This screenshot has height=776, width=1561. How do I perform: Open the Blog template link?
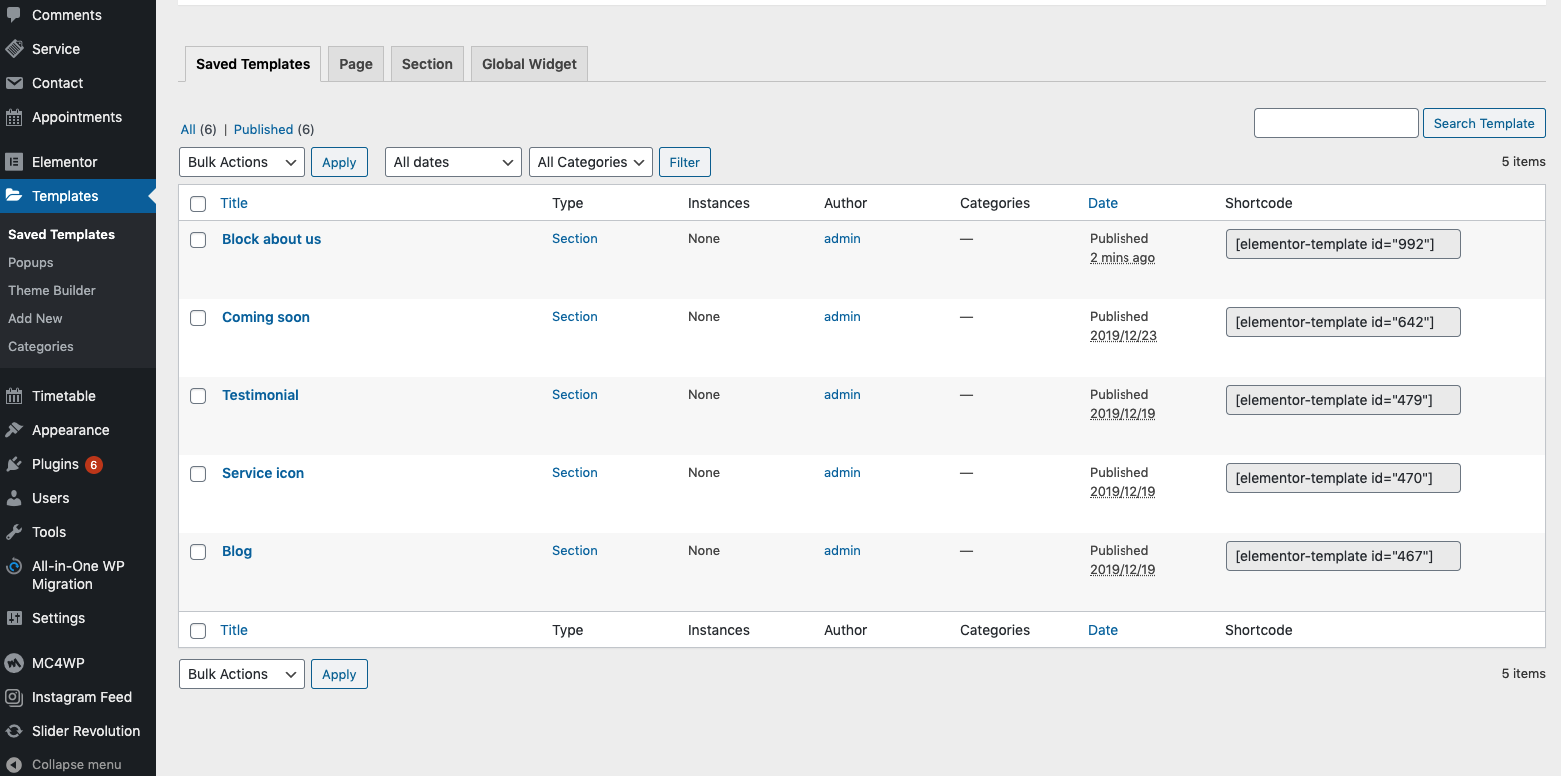point(237,551)
